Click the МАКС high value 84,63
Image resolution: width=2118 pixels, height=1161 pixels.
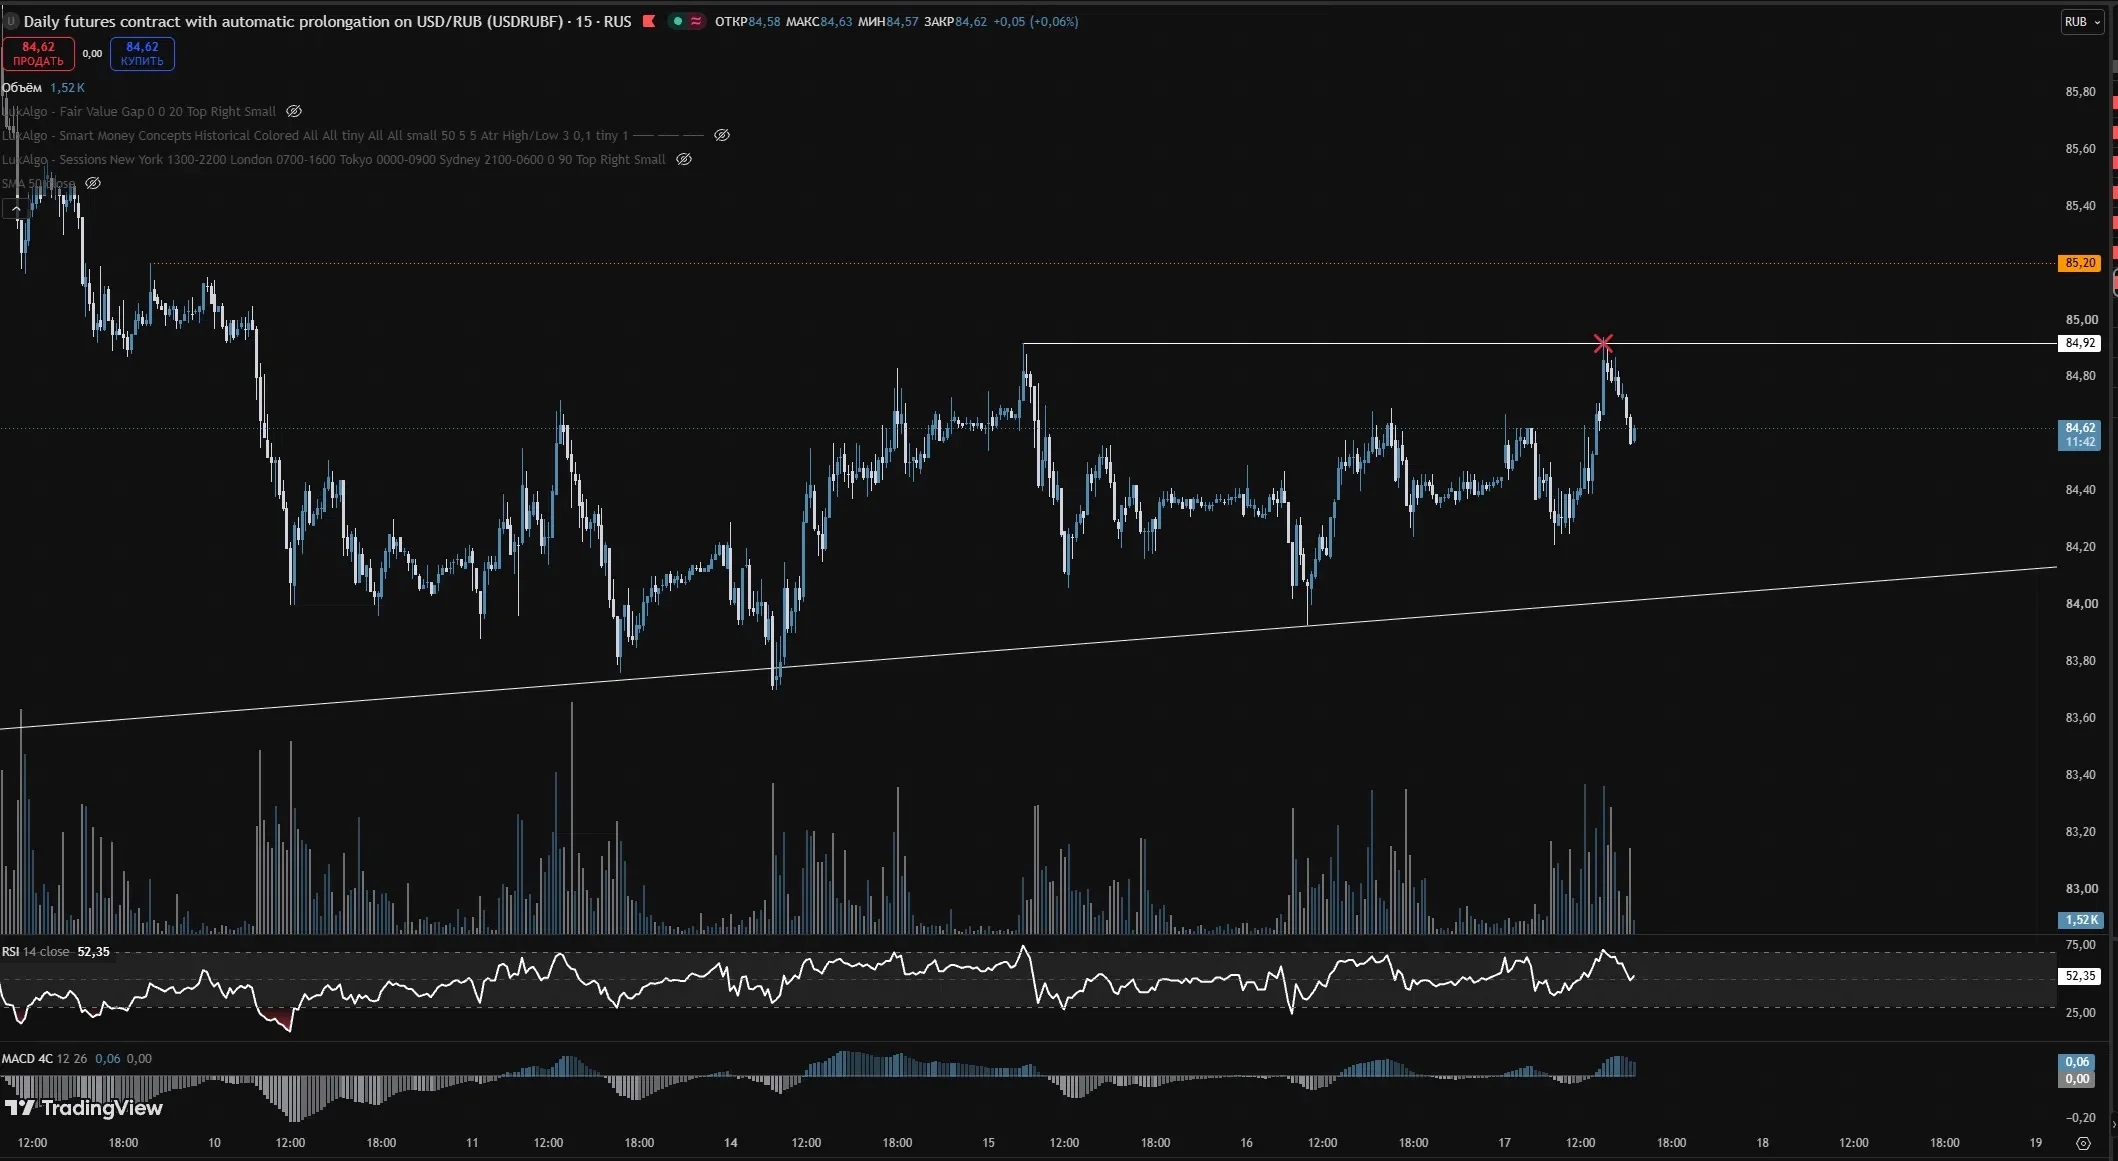click(x=836, y=21)
